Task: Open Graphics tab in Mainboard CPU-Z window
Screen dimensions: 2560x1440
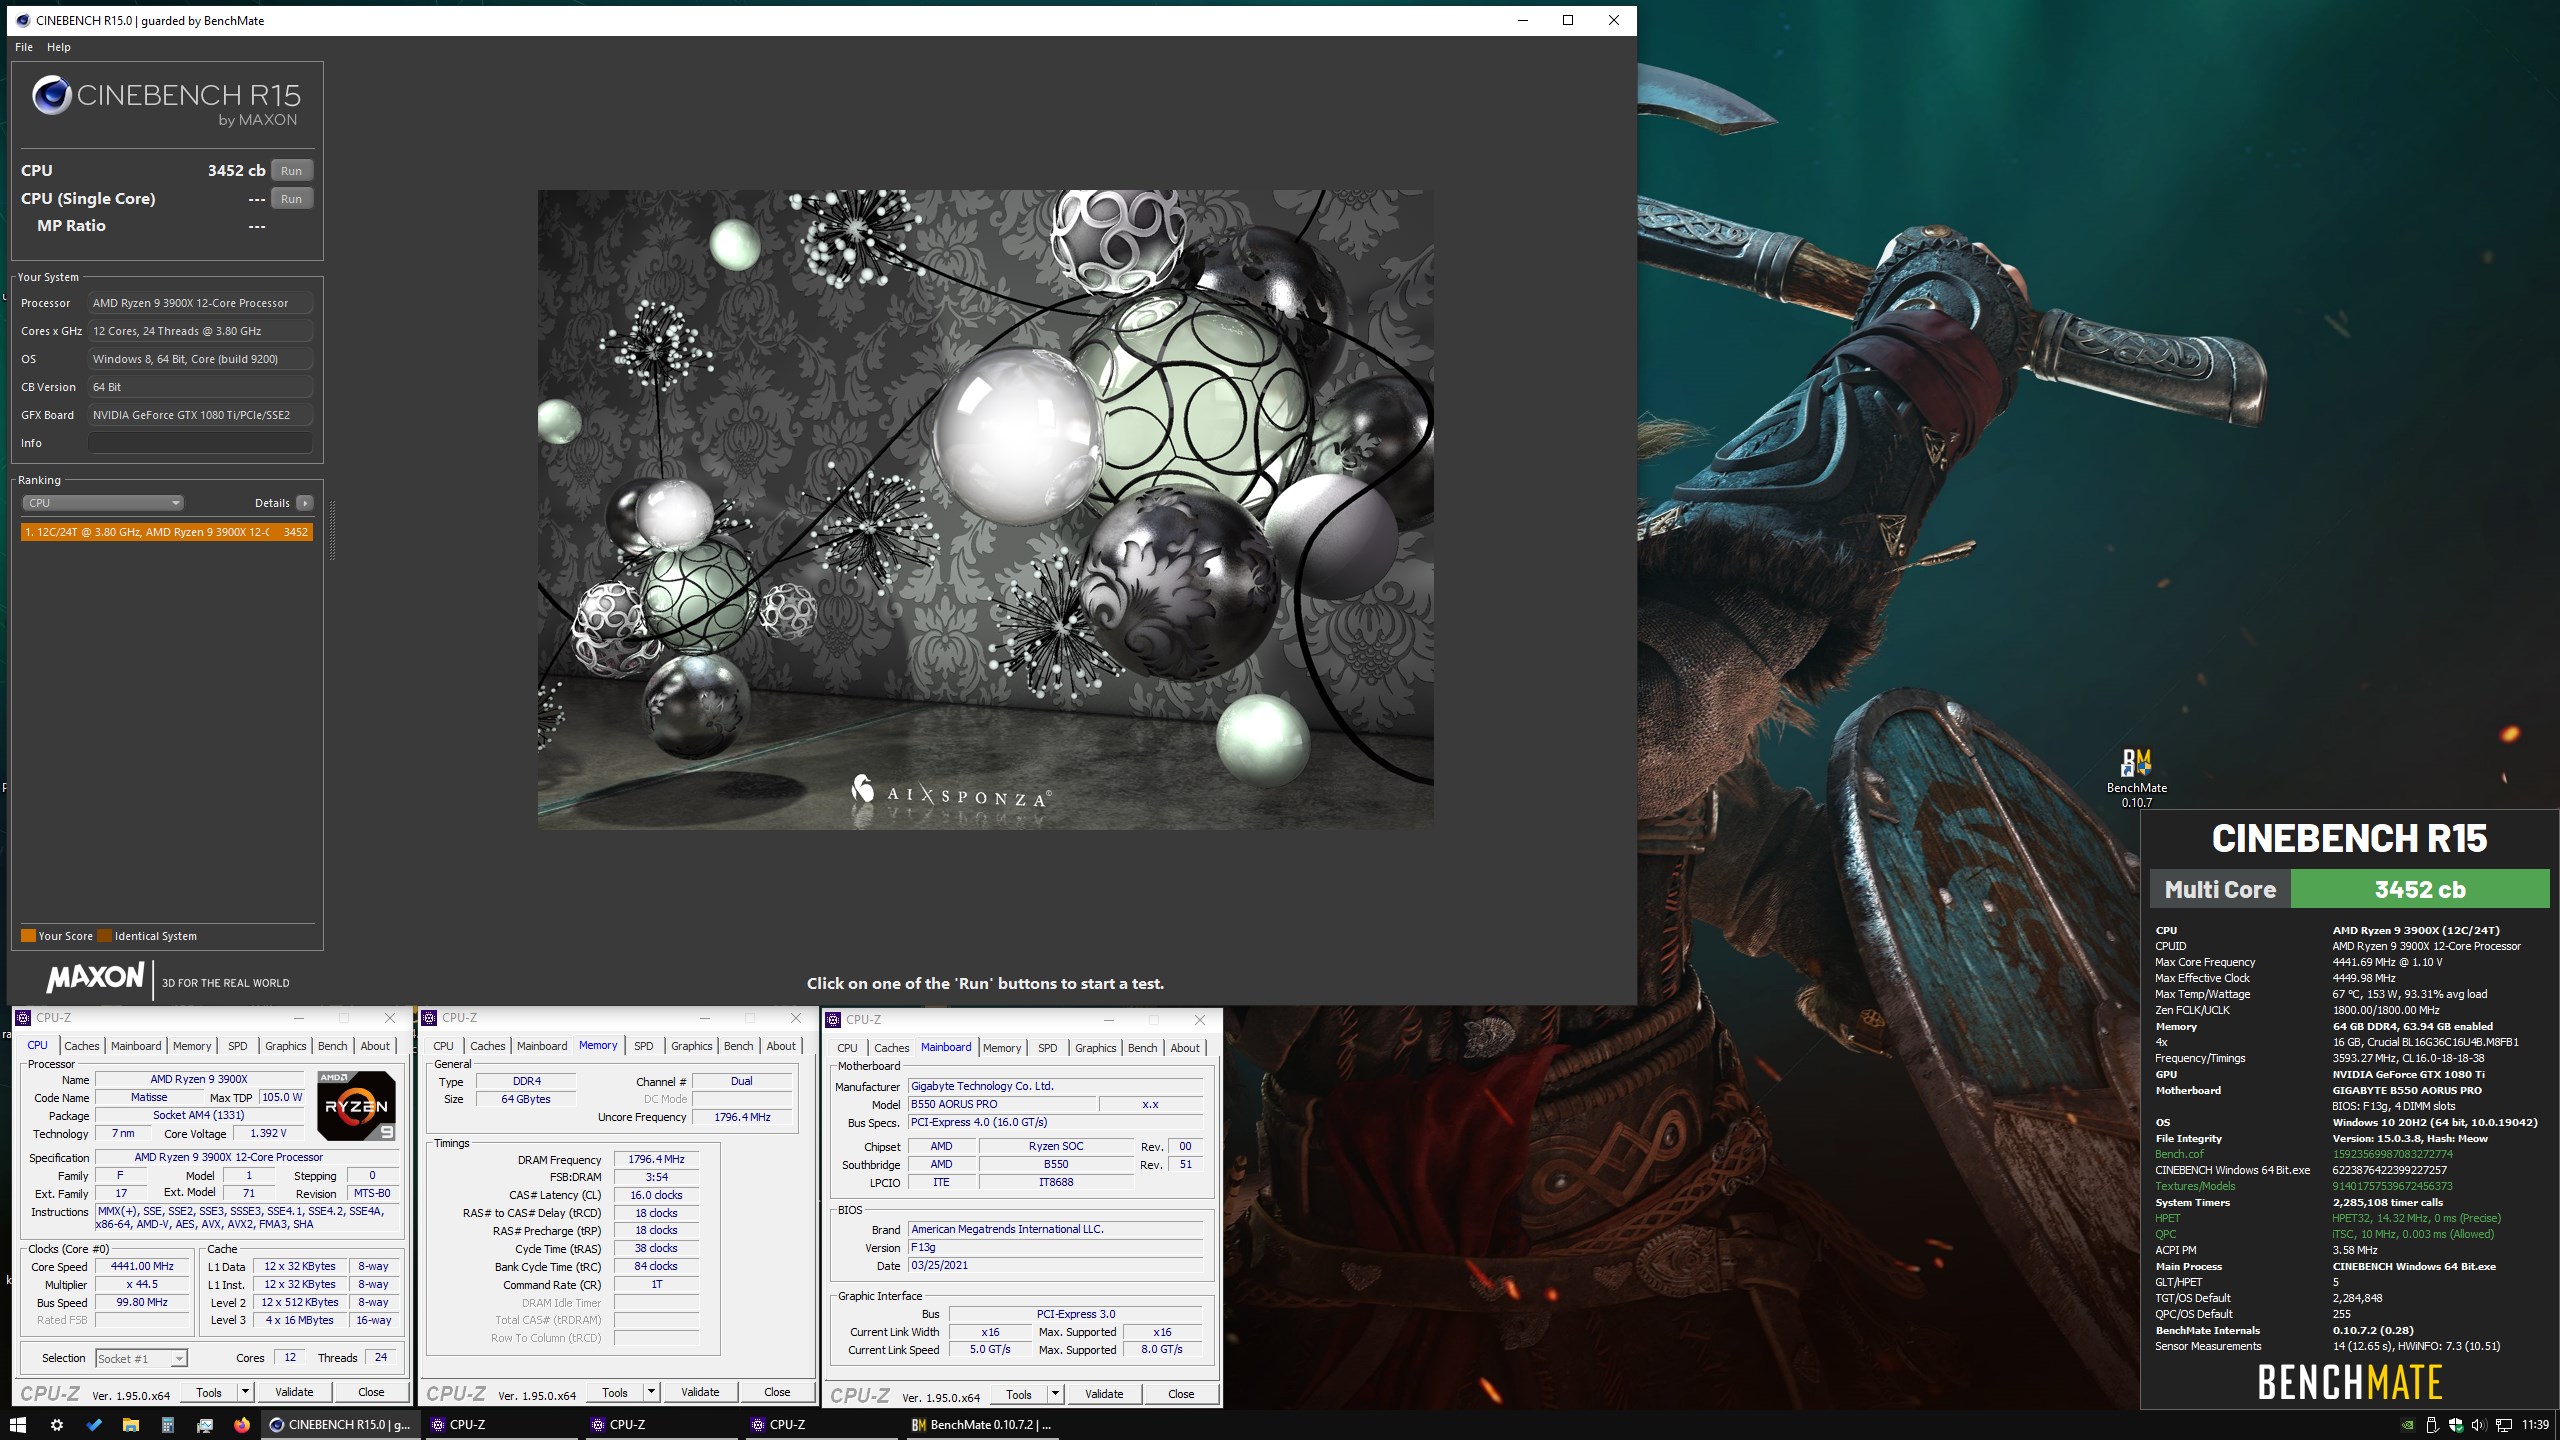Action: (1096, 1048)
